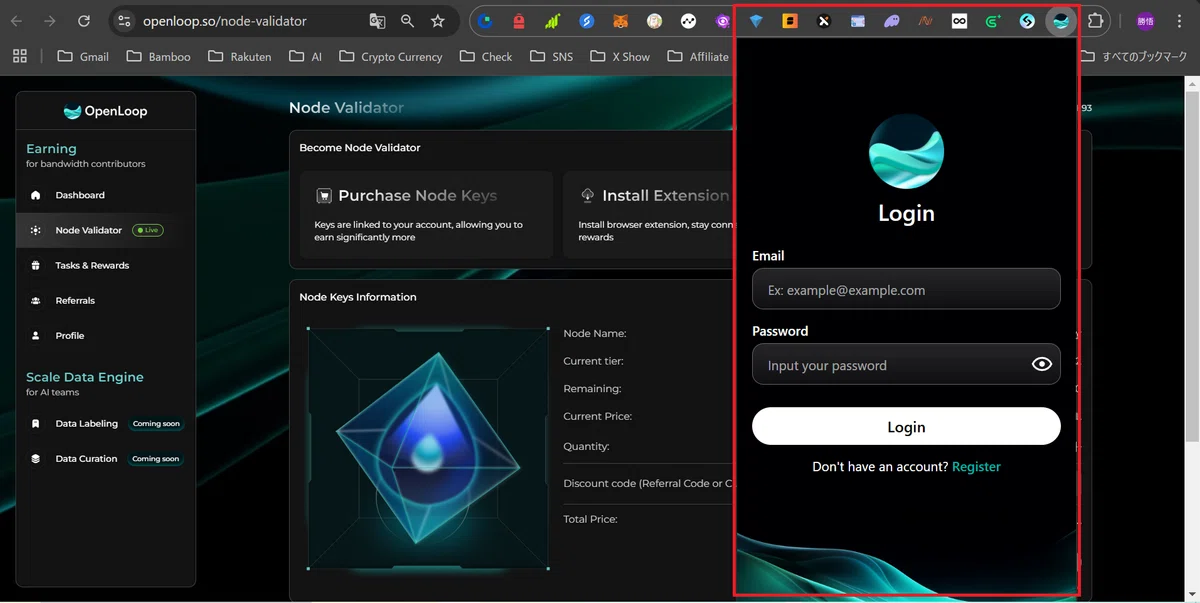Open the すべてのブックマーク folder
Viewport: 1200px width, 603px height.
1136,57
